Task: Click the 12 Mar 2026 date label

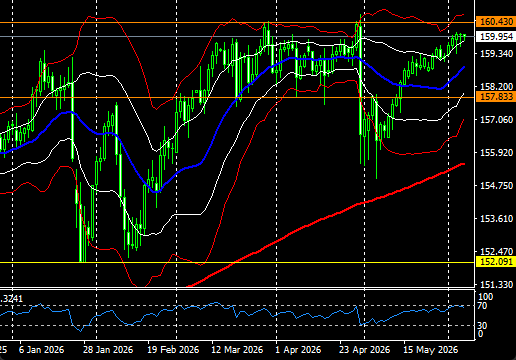Action: (x=237, y=350)
